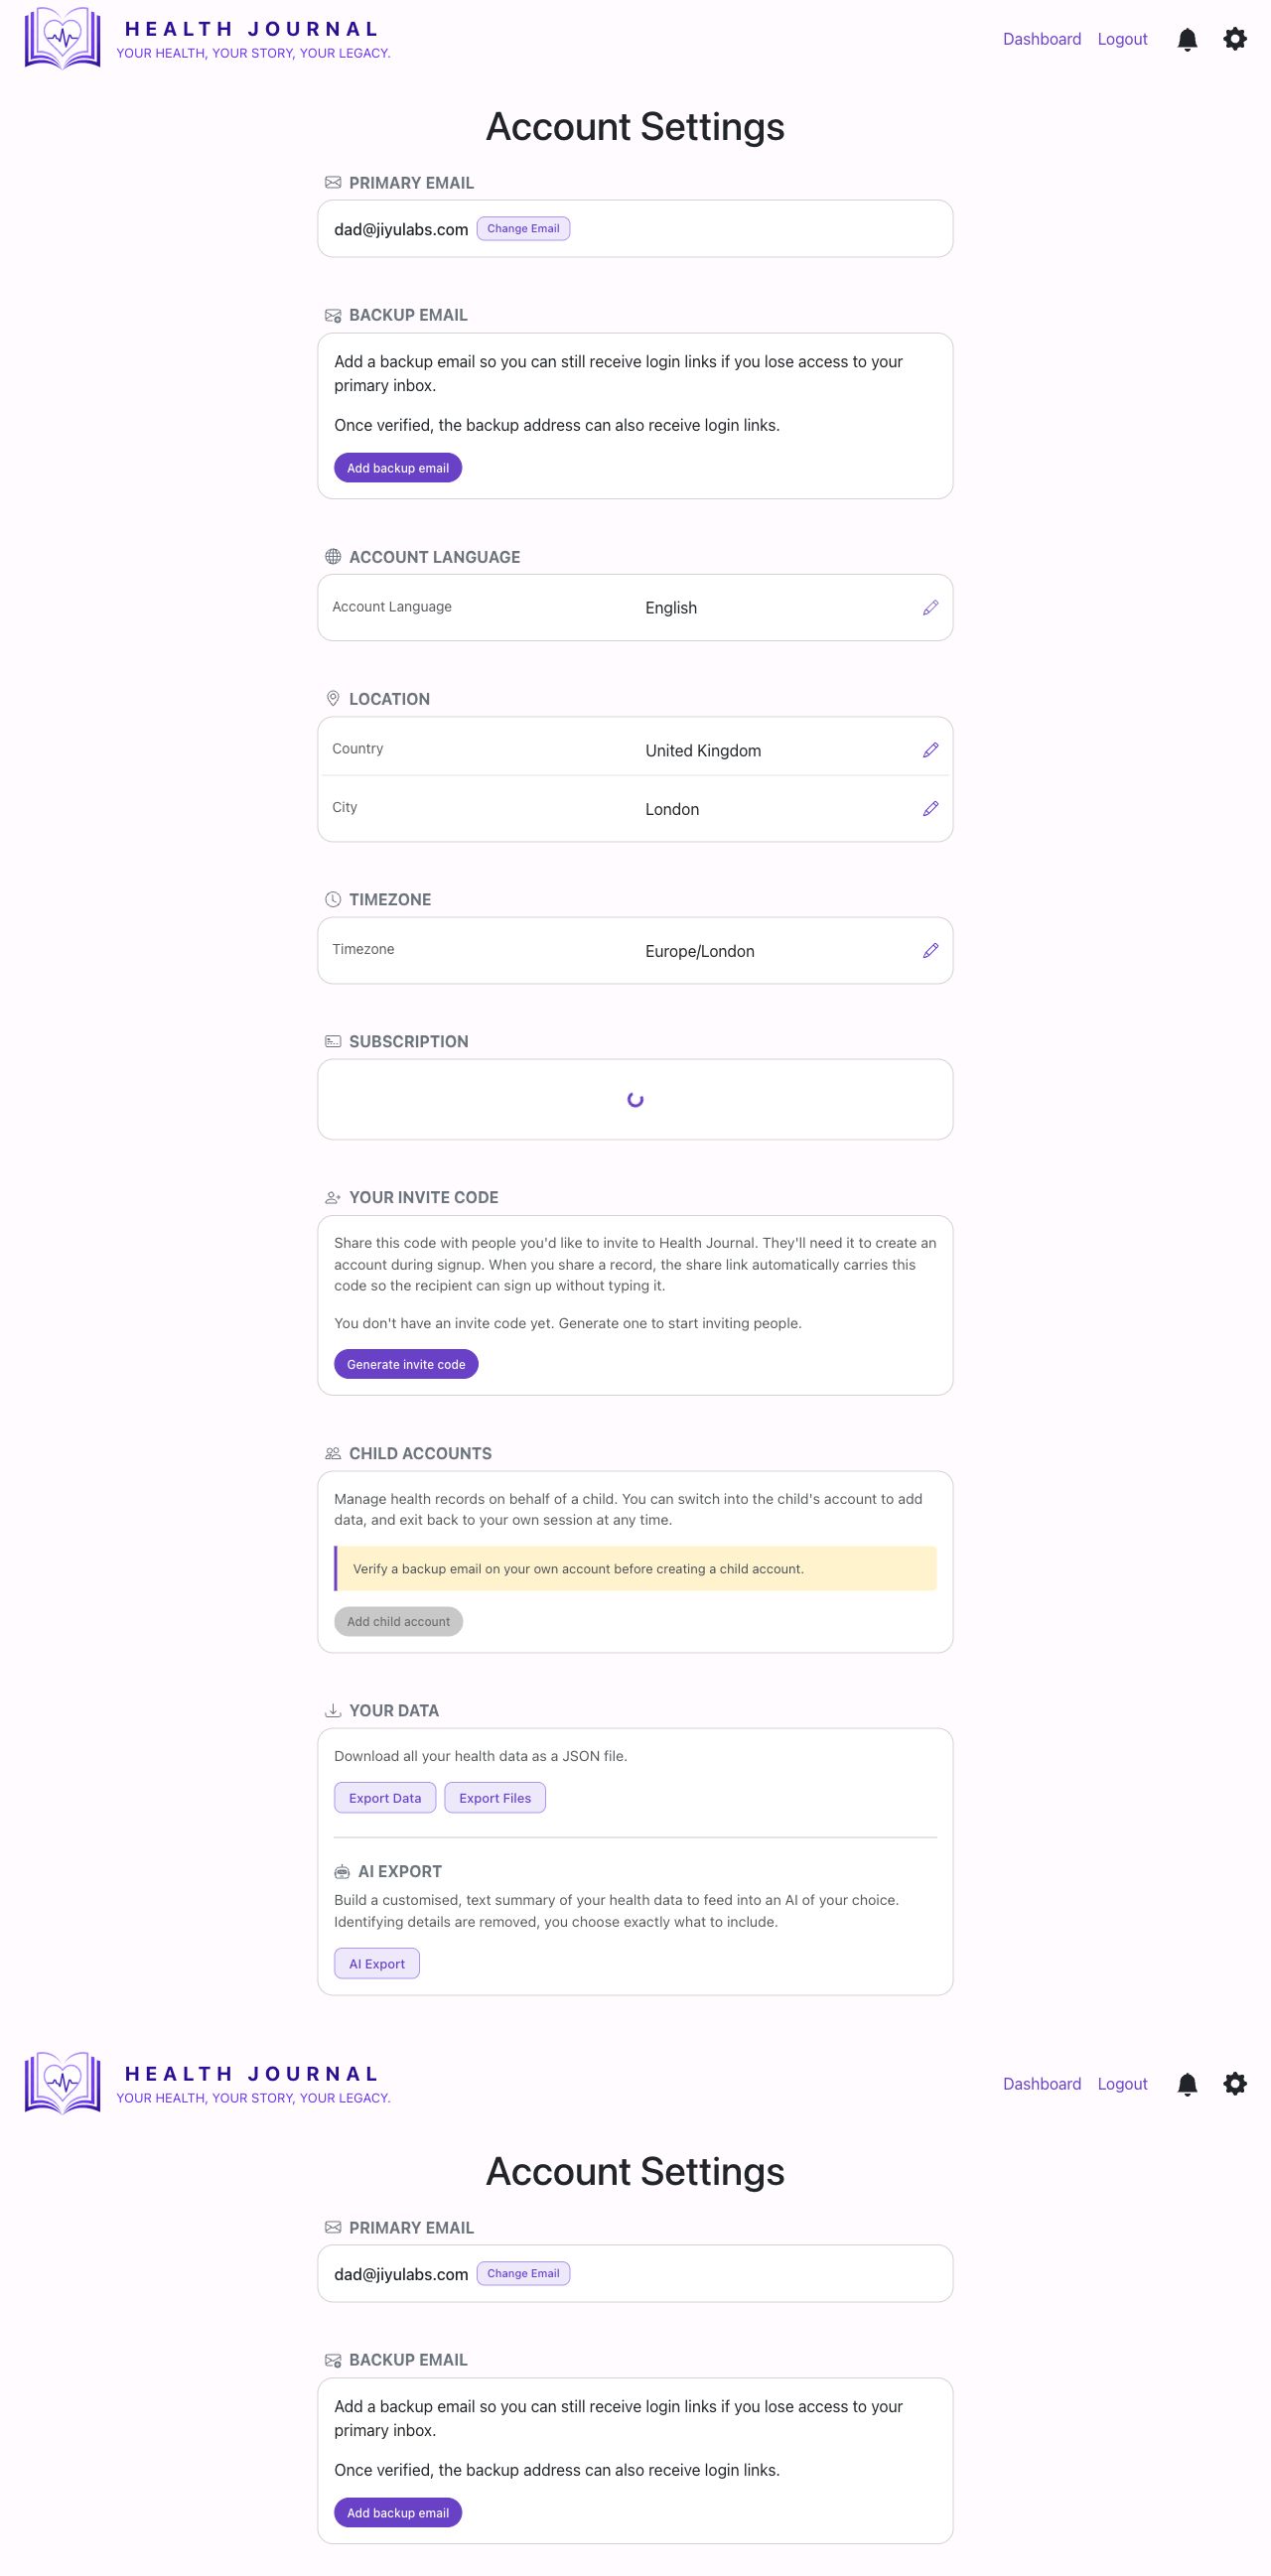Click first Add backup email button
The height and width of the screenshot is (2576, 1271).
(x=398, y=468)
